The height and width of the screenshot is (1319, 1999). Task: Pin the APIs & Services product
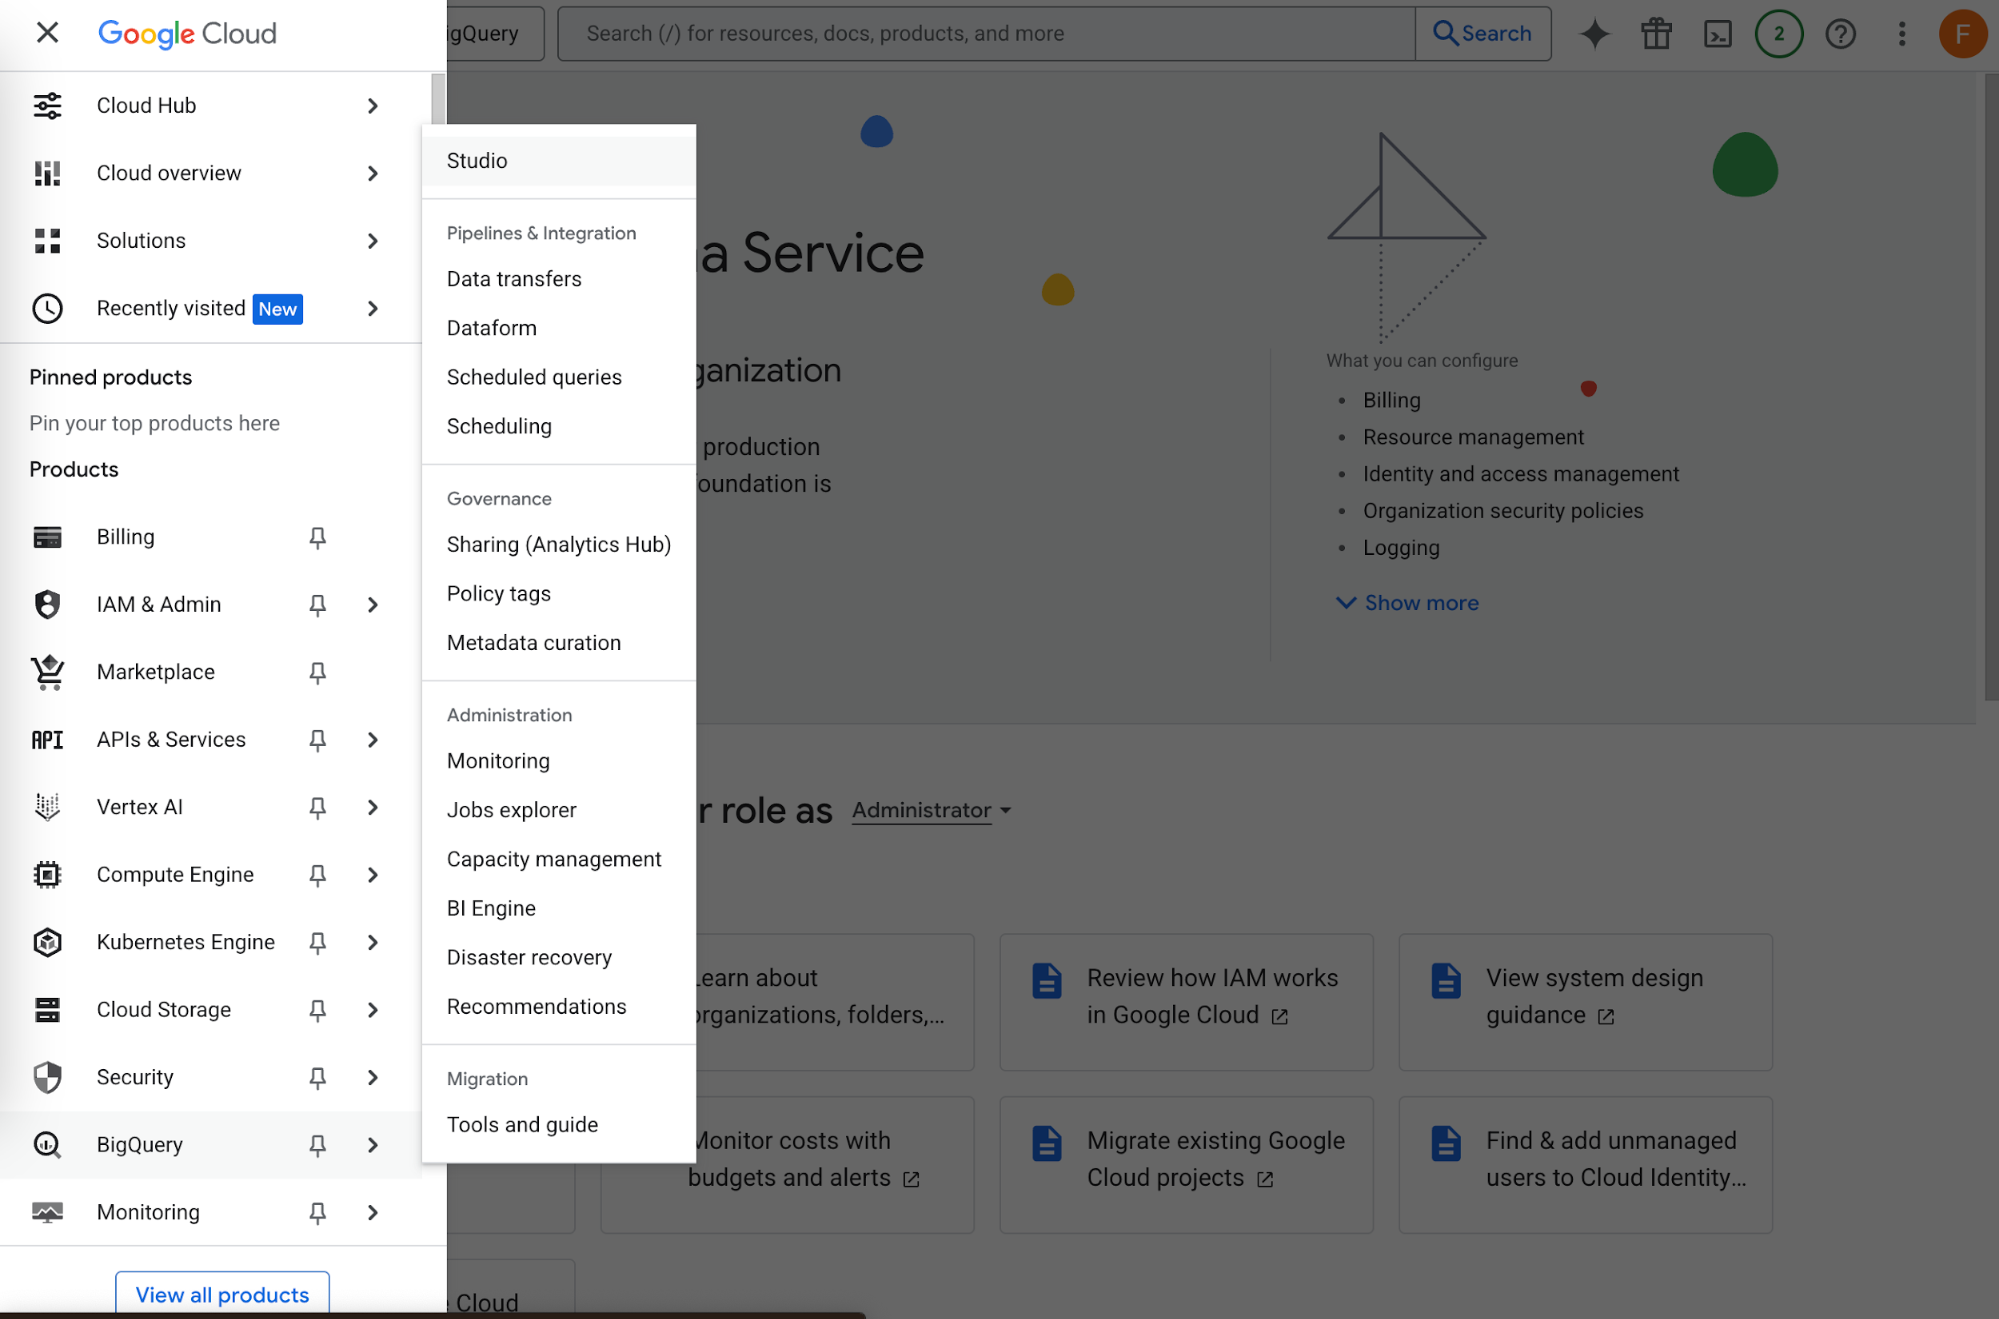tap(317, 740)
